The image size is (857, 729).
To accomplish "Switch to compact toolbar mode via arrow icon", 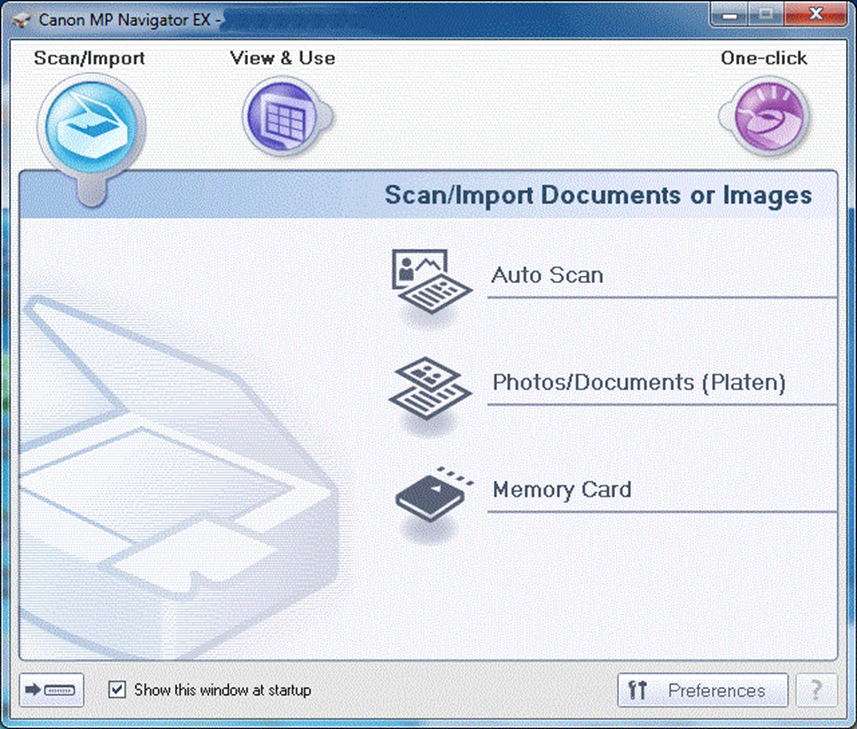I will point(52,690).
